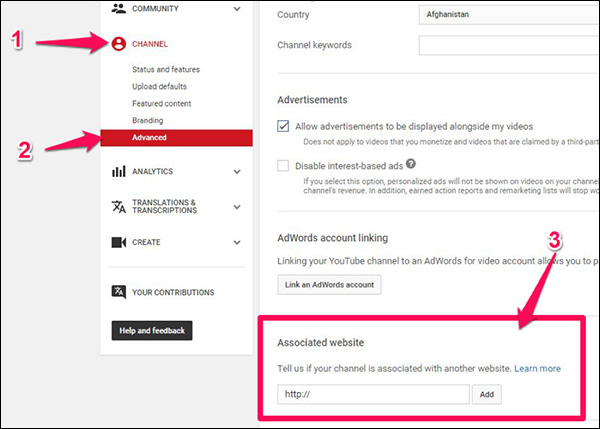Click the Create video camera icon
The width and height of the screenshot is (600, 429).
119,242
